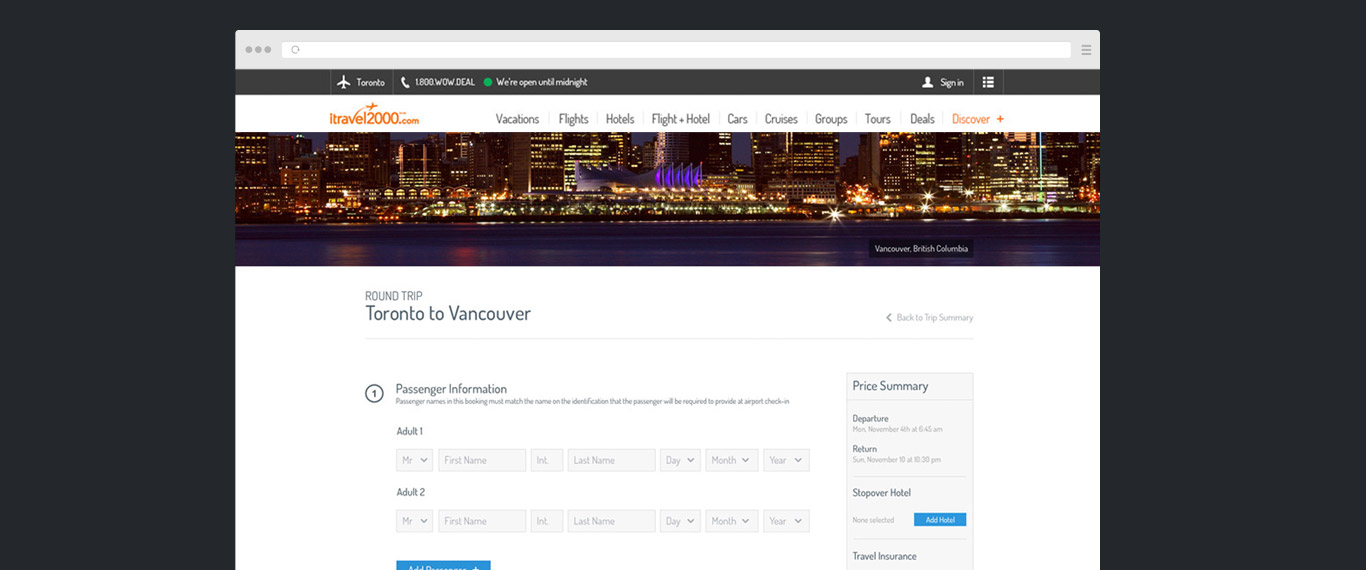Open Adult 1 Day dropdown
This screenshot has width=1366, height=570.
680,460
